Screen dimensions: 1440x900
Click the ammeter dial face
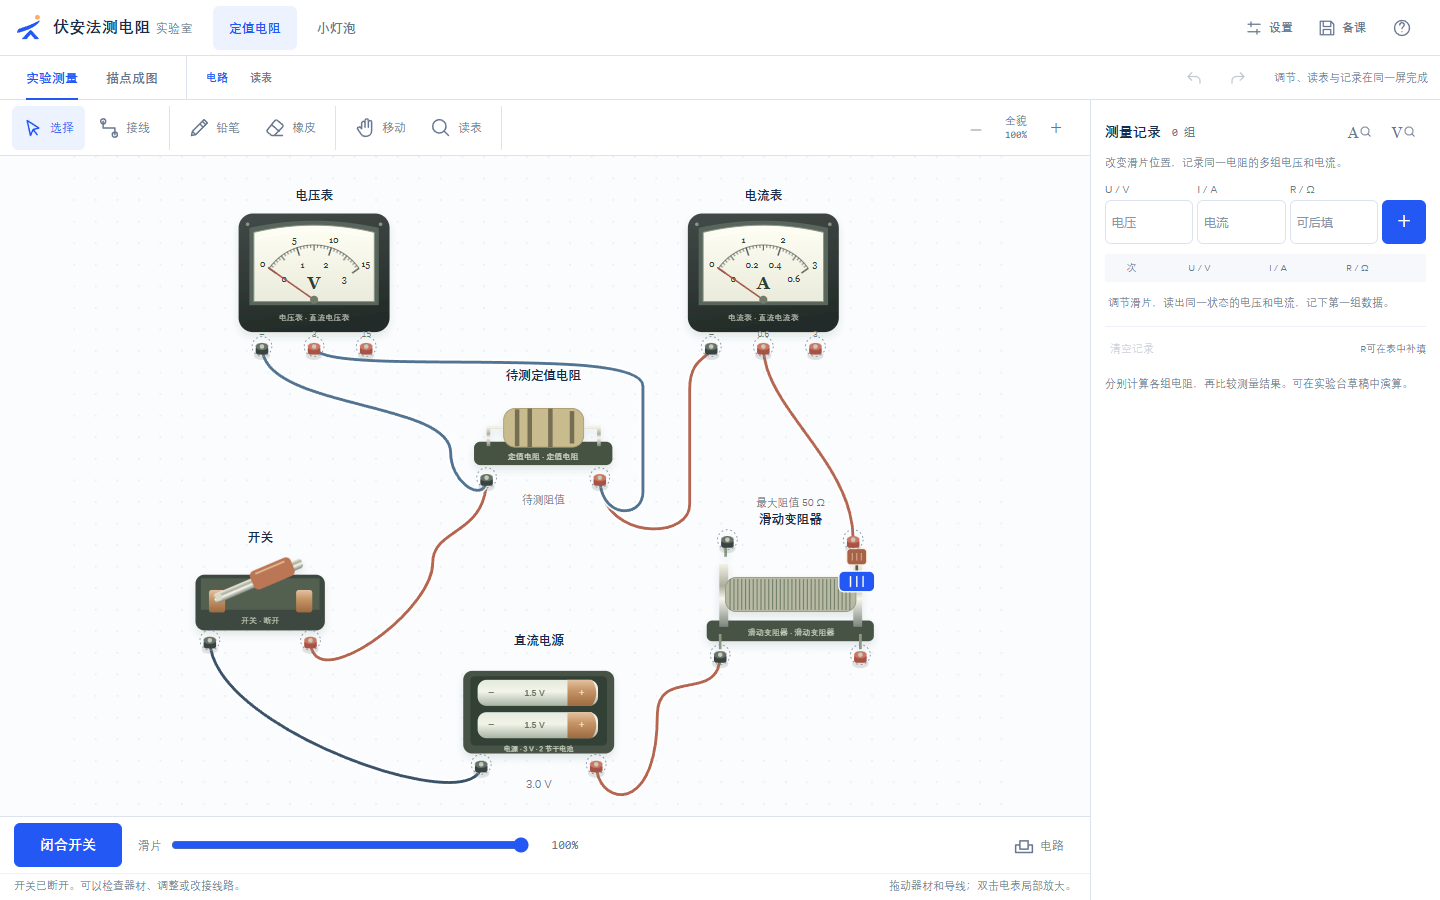pyautogui.click(x=763, y=263)
